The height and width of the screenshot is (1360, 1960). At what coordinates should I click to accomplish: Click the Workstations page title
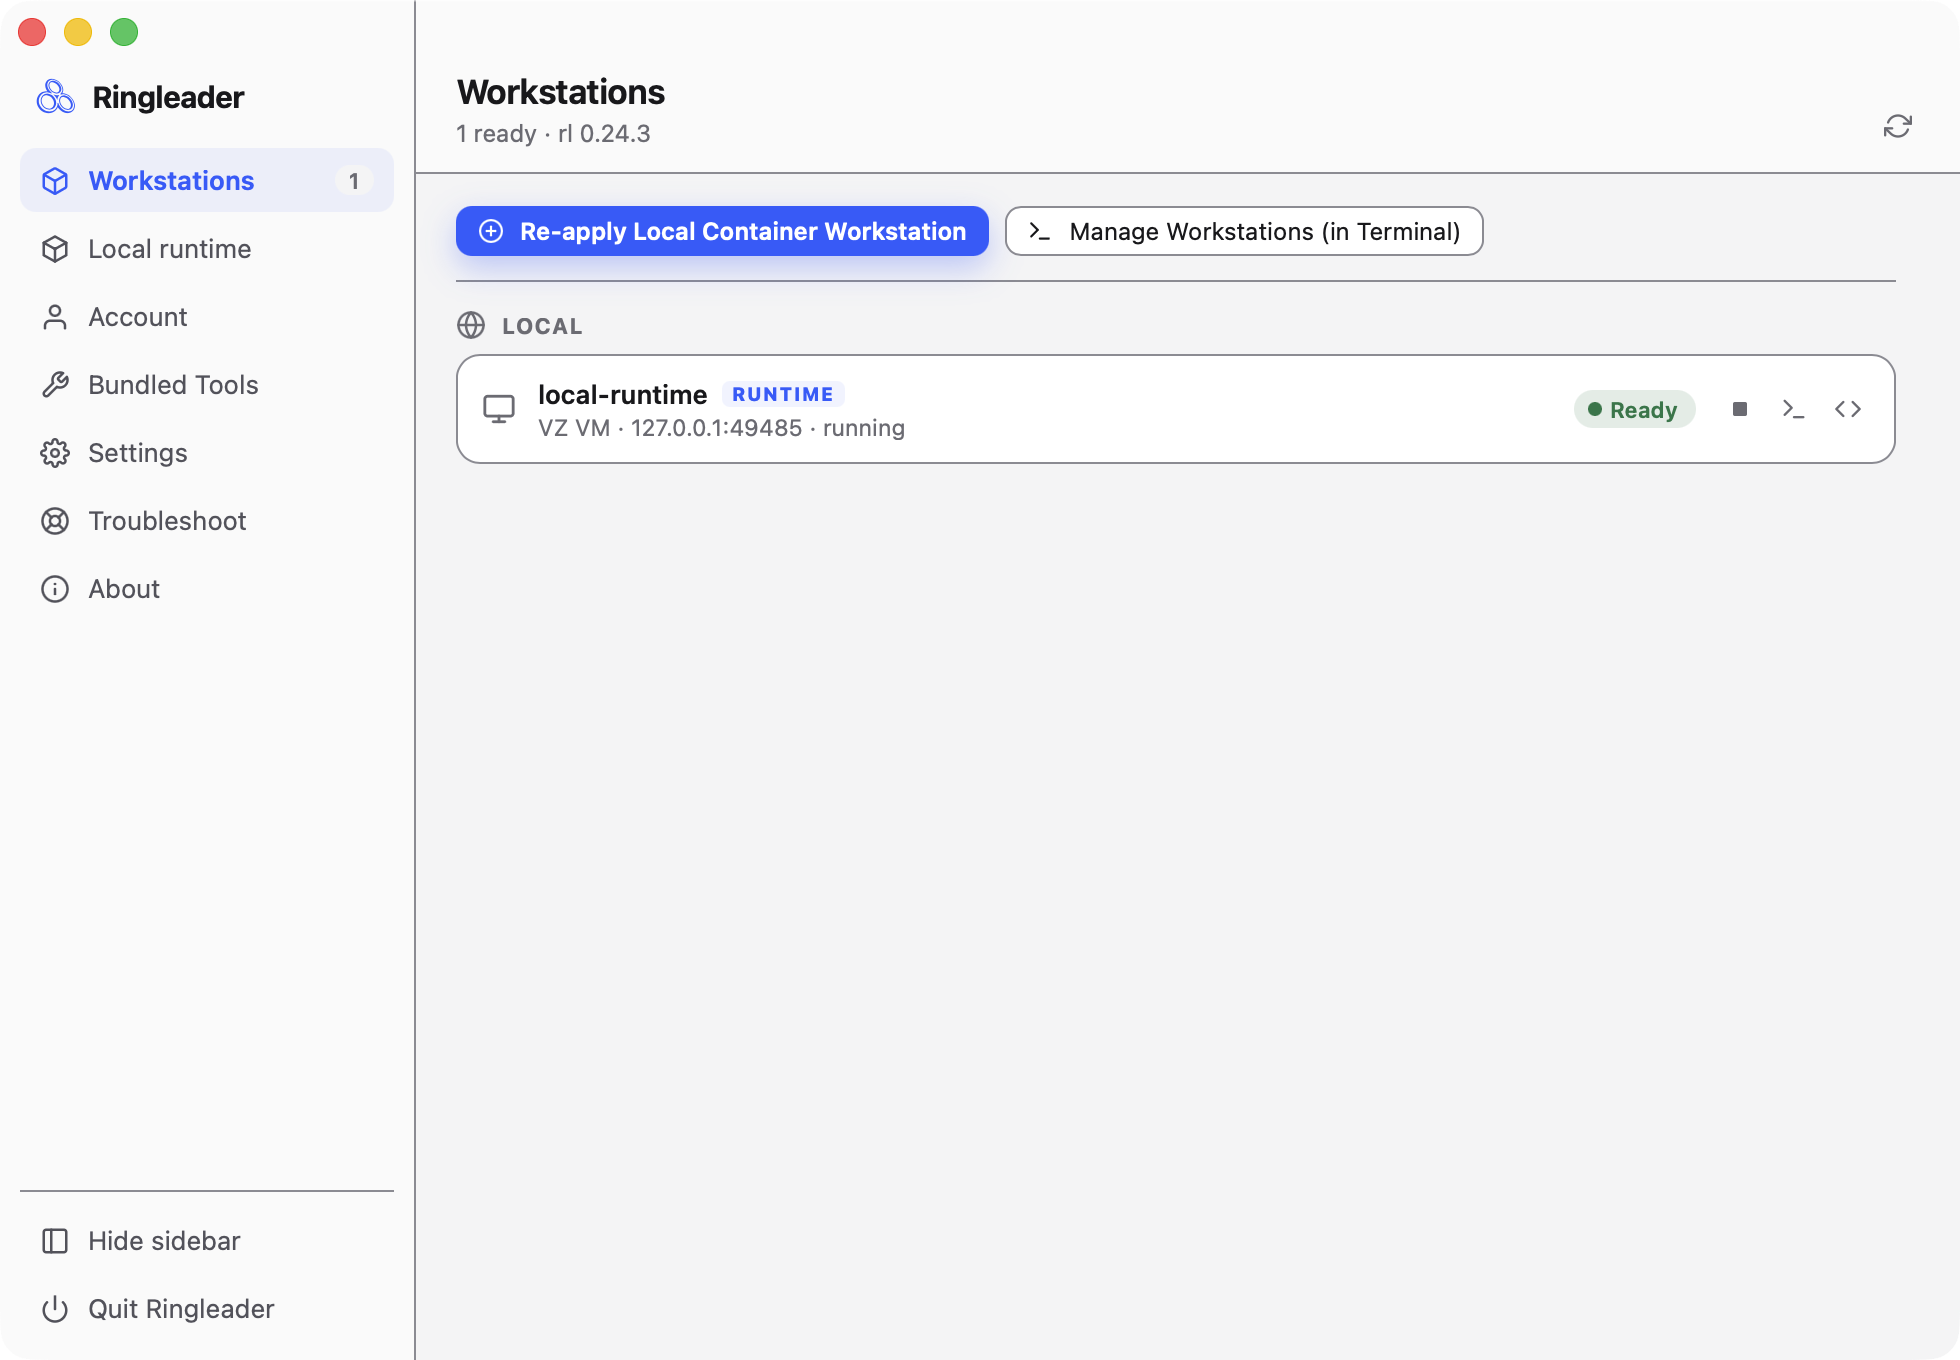click(x=561, y=92)
